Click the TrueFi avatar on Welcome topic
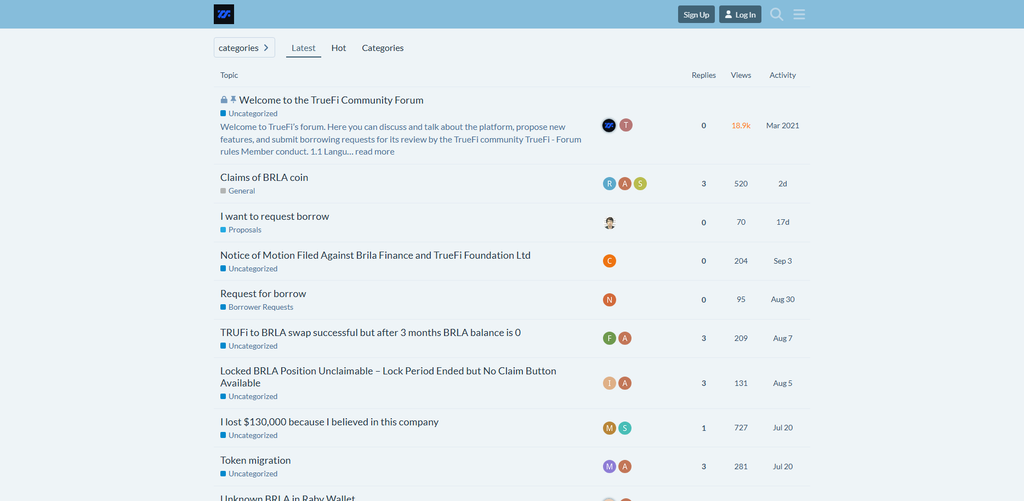 tap(609, 125)
